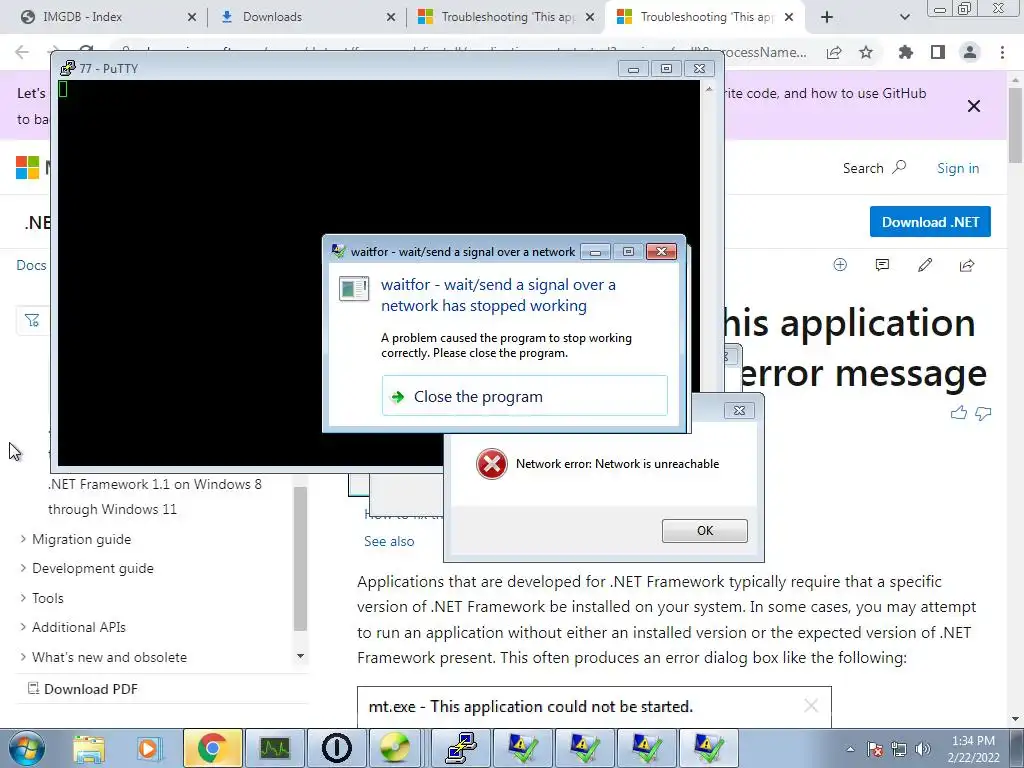Open Search on the Microsoft Docs header
Screen dimensions: 1024x768
(874, 168)
